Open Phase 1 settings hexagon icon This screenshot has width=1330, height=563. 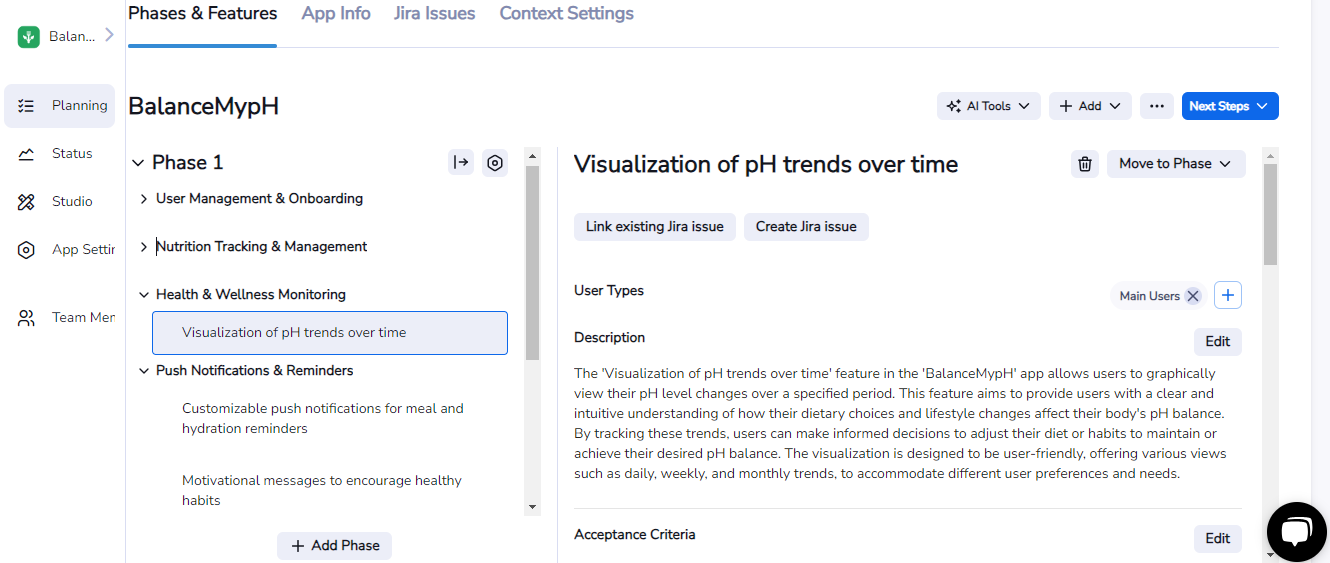(x=495, y=163)
